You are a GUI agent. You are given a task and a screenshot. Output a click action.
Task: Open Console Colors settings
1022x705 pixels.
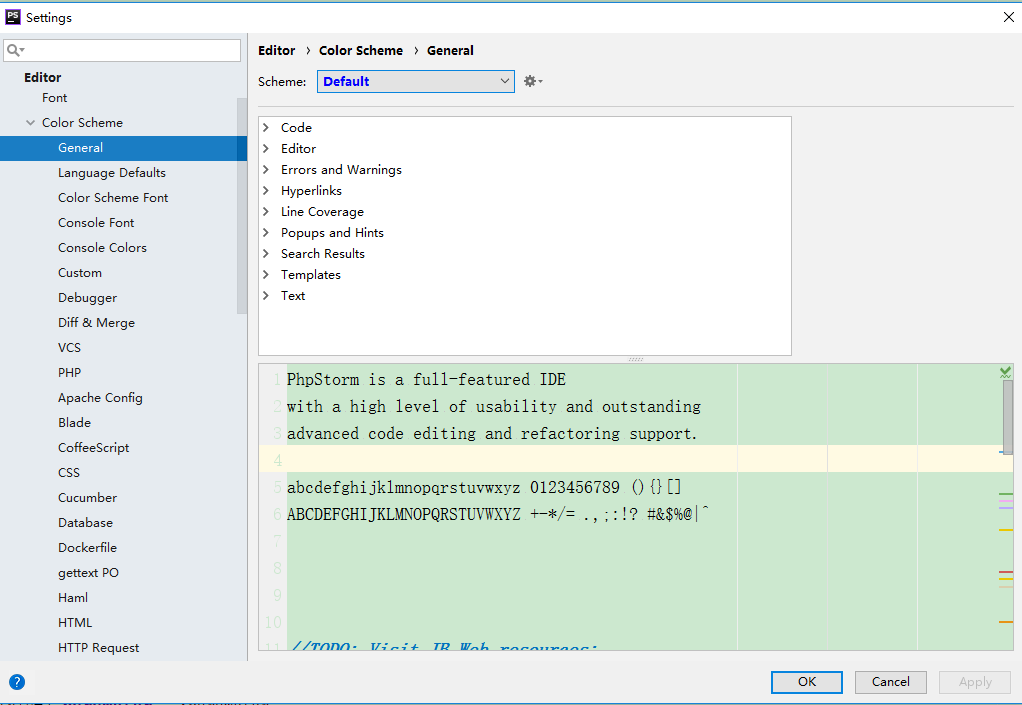pos(102,248)
